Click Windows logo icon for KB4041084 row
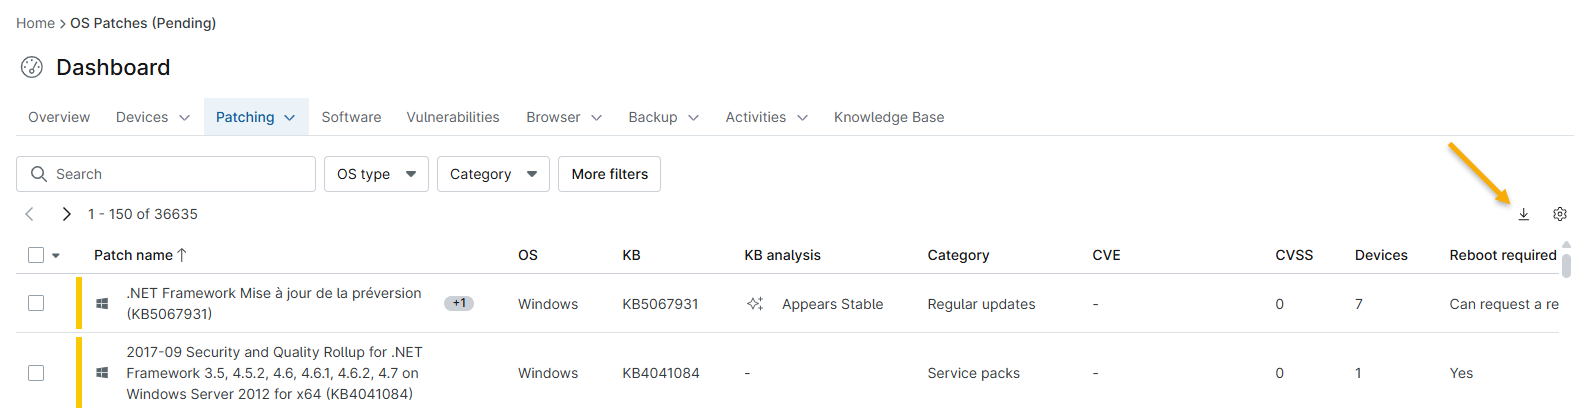Viewport: 1579px width, 412px height. coord(102,373)
